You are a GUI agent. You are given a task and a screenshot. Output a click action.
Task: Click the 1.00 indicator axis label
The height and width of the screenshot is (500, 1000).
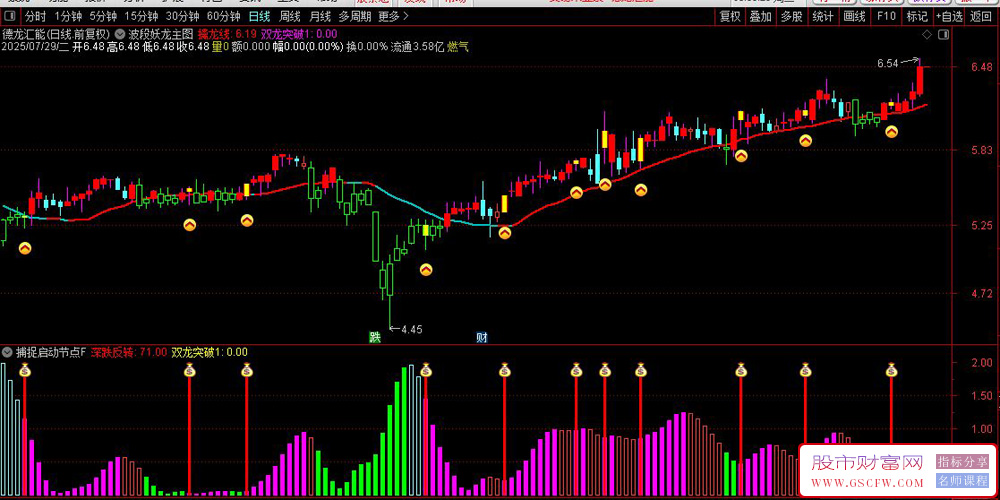[980, 429]
